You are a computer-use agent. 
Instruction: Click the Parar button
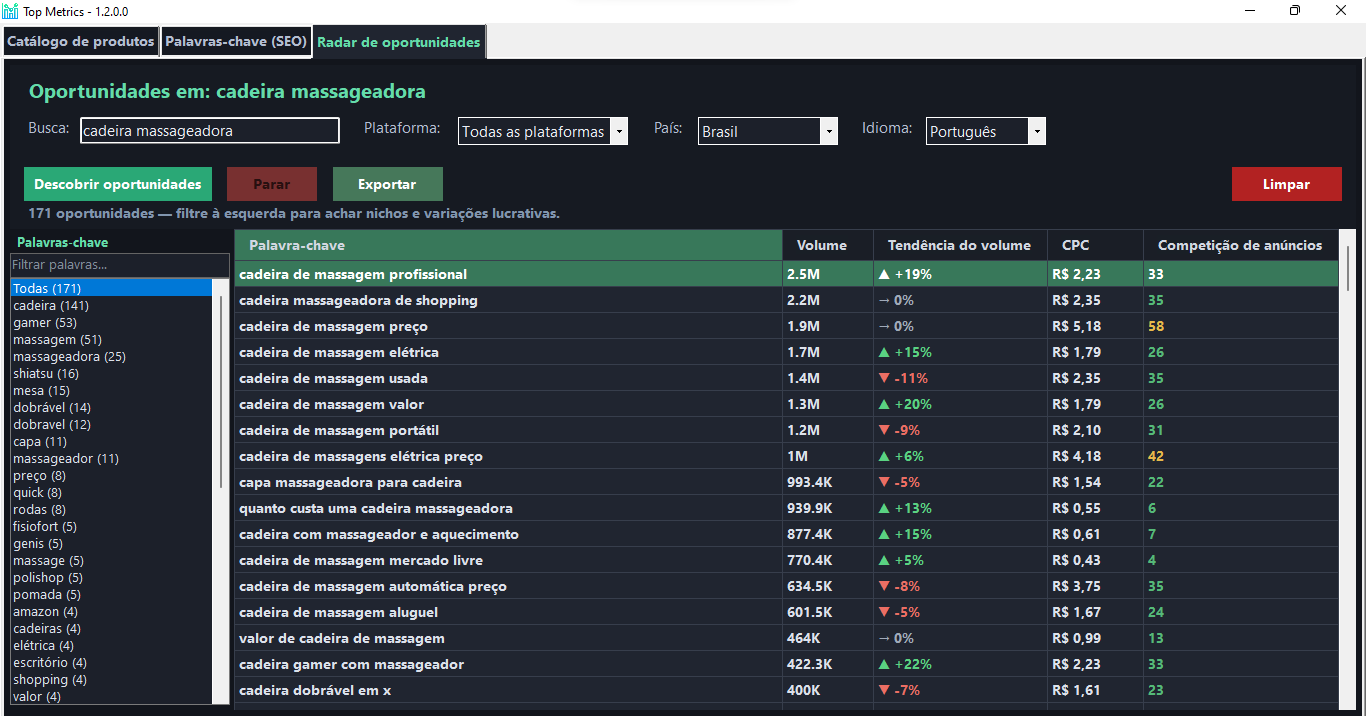[272, 184]
